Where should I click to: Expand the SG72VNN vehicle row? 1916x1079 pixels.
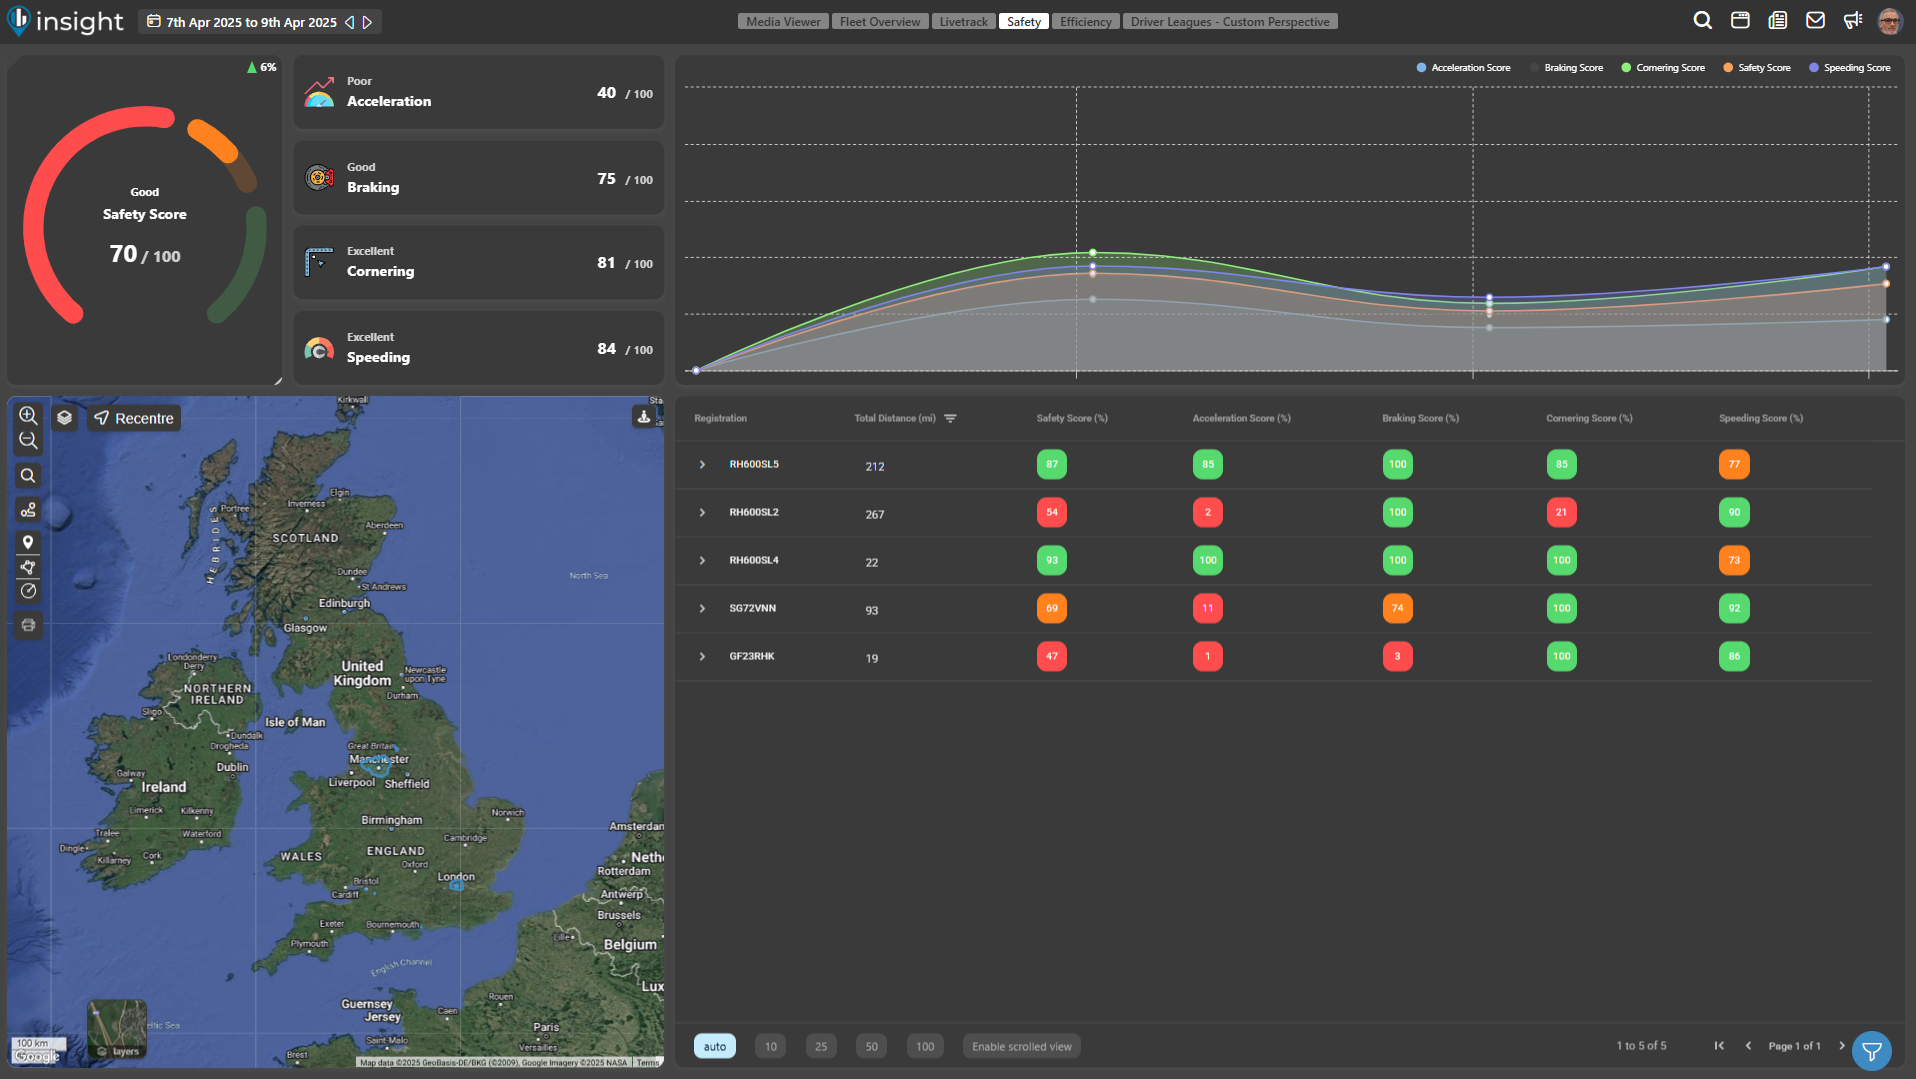pos(702,609)
